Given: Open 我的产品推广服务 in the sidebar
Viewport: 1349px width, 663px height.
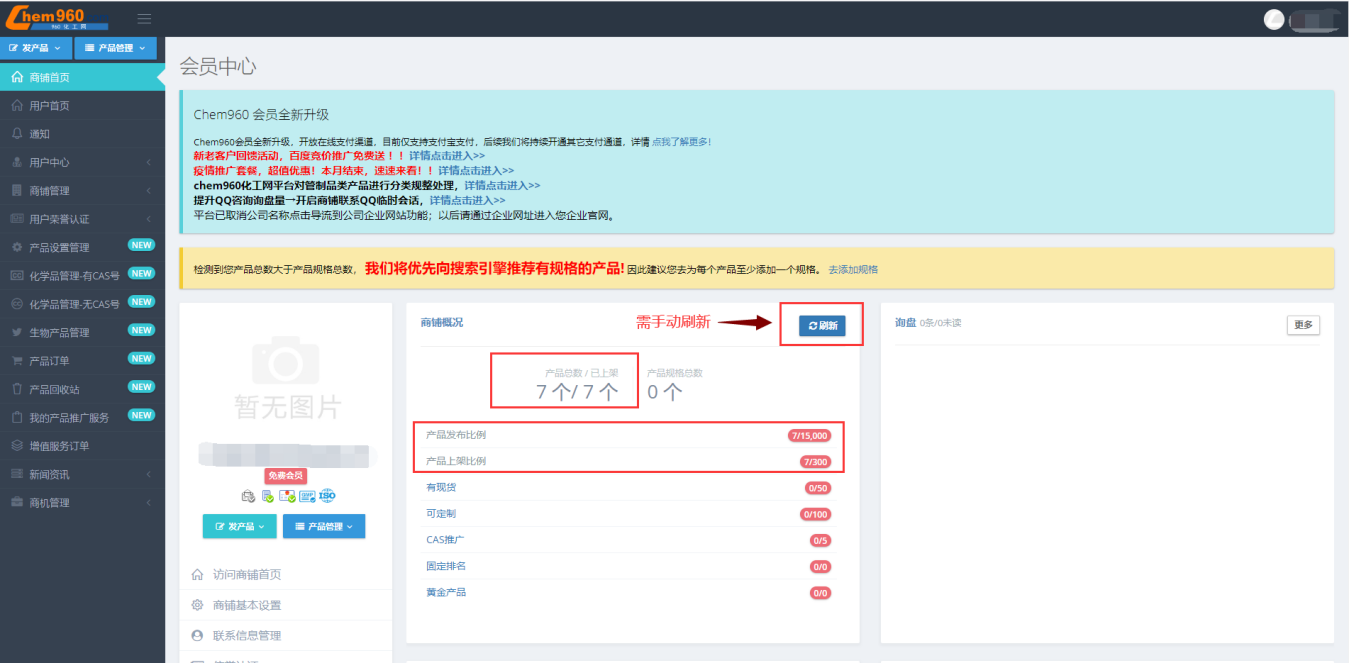Looking at the screenshot, I should (x=82, y=417).
